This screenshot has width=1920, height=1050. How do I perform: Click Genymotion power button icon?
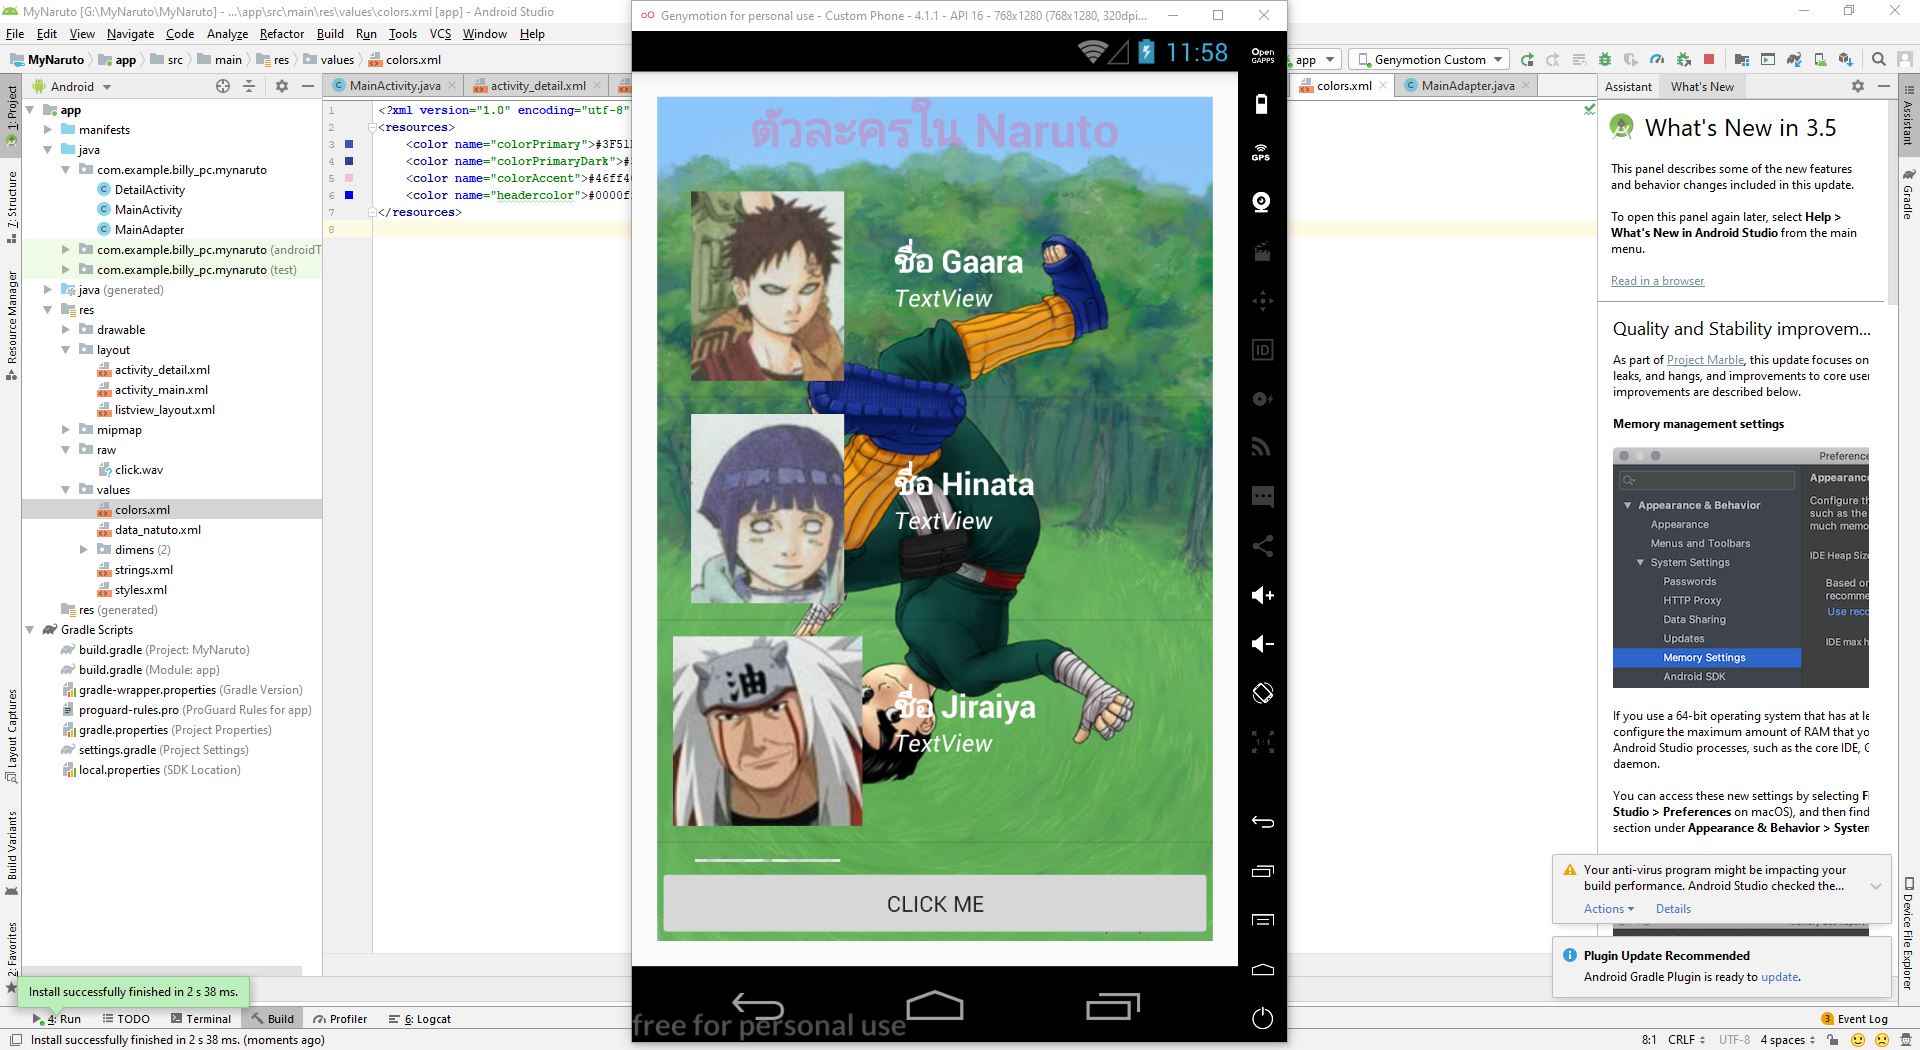pyautogui.click(x=1262, y=1018)
